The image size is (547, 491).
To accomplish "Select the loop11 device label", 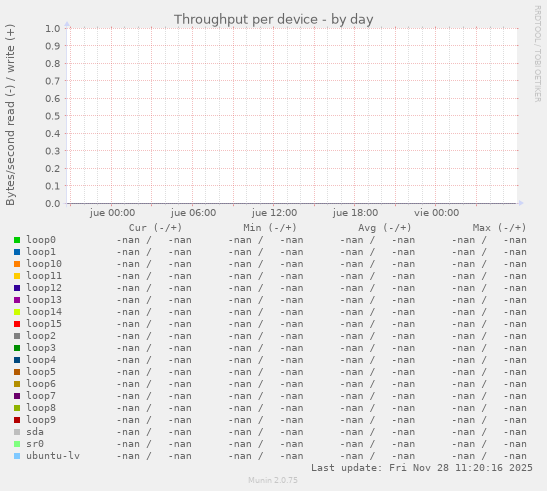I will (44, 276).
